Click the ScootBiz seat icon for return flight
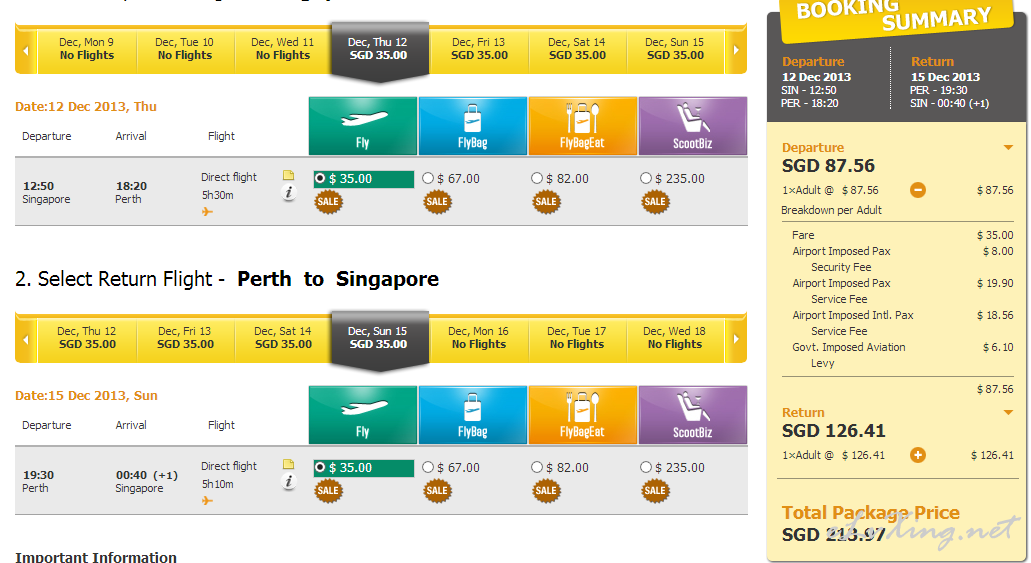Image resolution: width=1031 pixels, height=563 pixels. [x=692, y=415]
